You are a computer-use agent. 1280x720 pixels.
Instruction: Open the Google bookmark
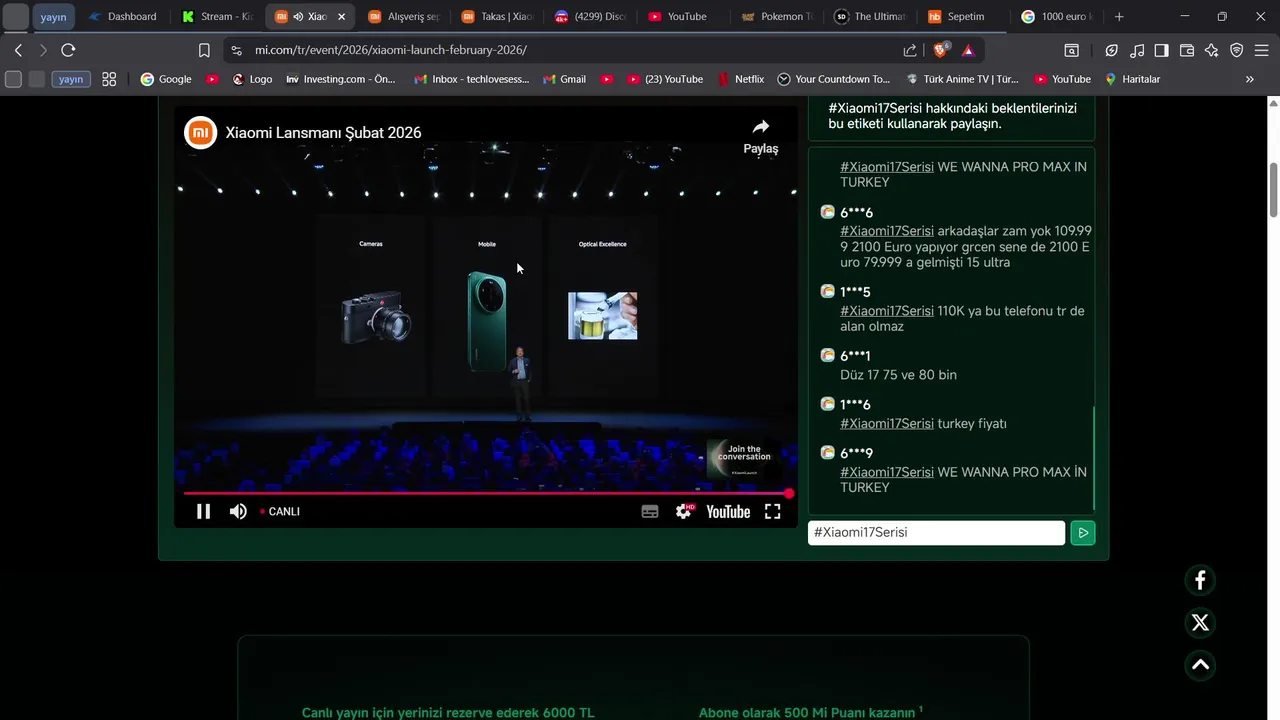click(166, 79)
